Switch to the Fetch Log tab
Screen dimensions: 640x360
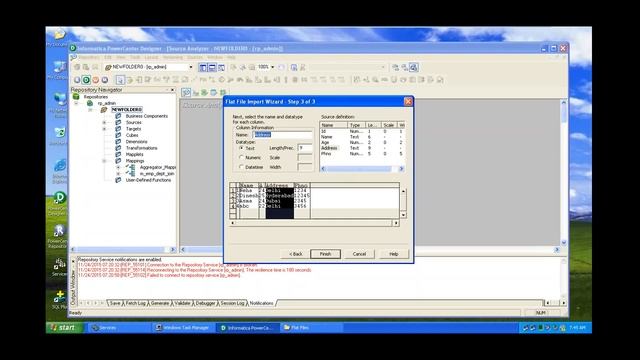[x=136, y=303]
